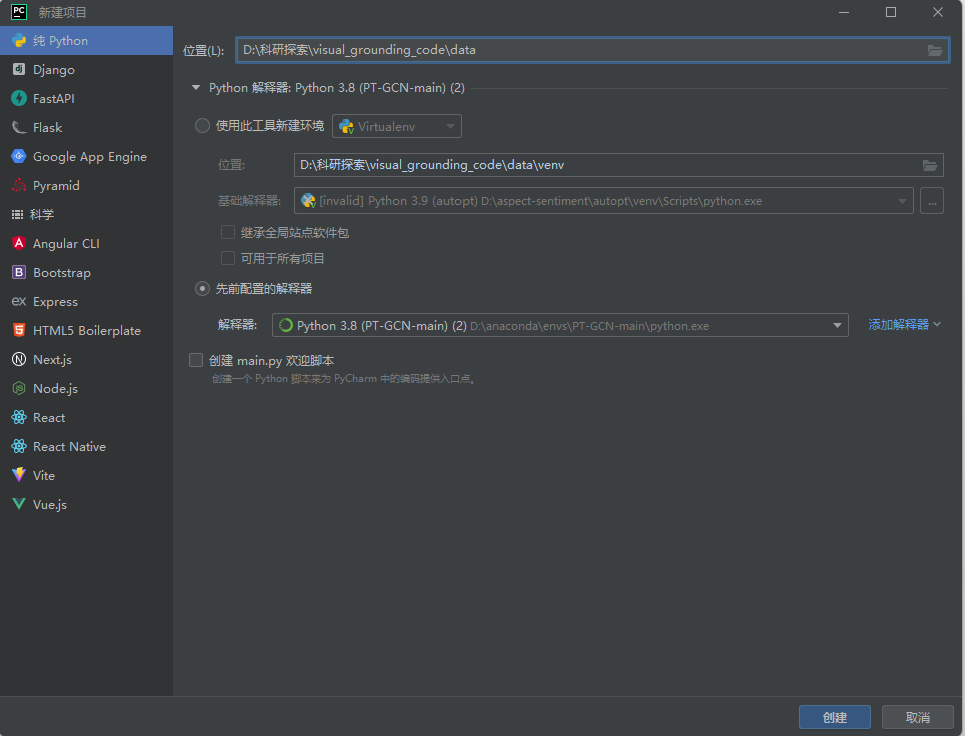Select Flask project type

point(86,127)
